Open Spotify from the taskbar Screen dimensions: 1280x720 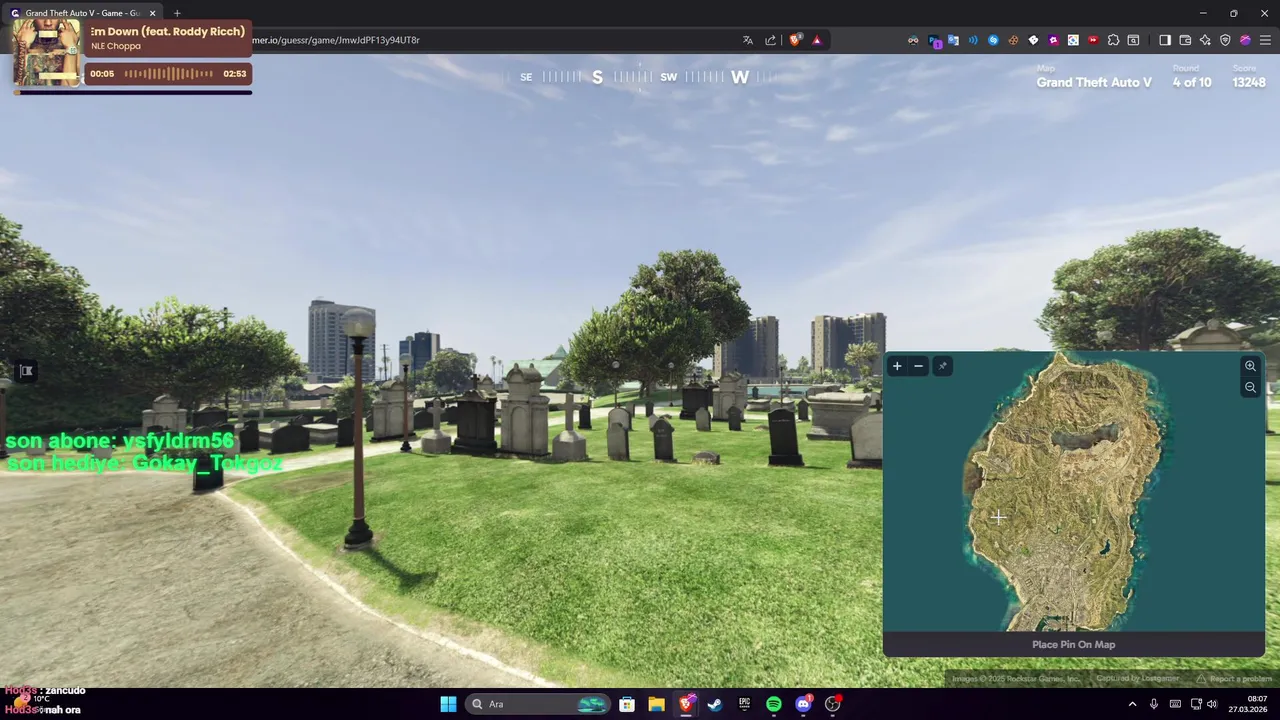774,704
